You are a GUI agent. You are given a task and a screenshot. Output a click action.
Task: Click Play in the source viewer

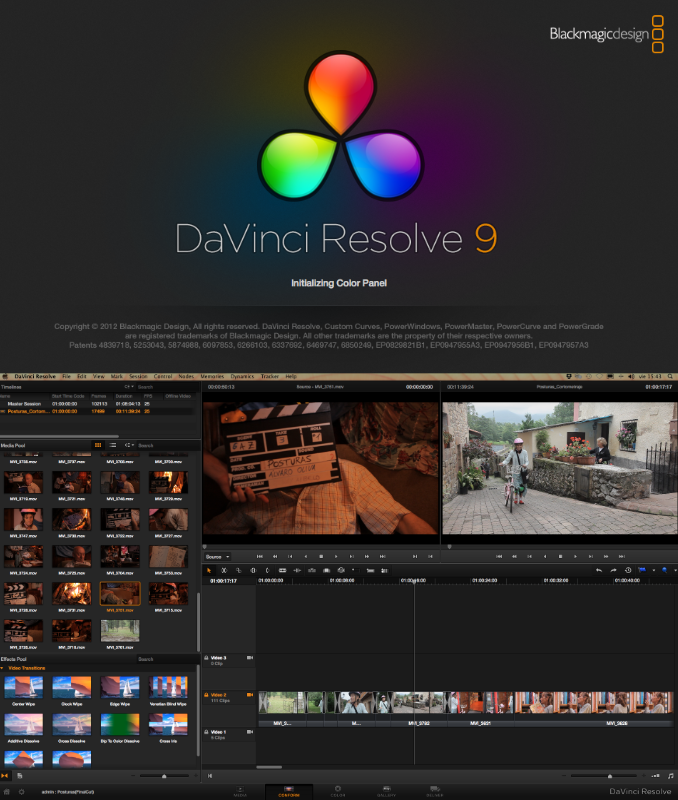336,557
